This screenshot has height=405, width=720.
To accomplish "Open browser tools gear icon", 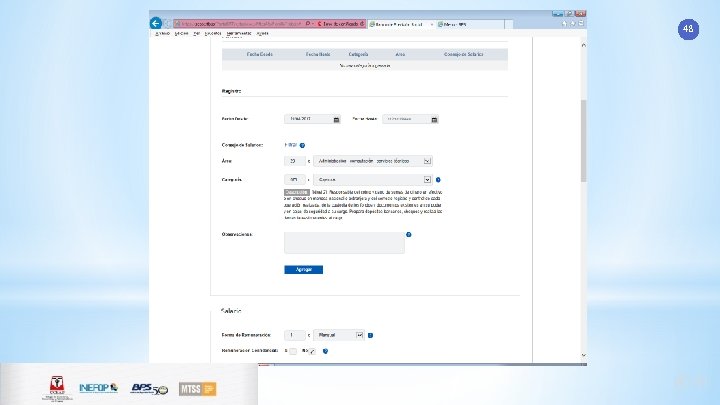I will 581,23.
